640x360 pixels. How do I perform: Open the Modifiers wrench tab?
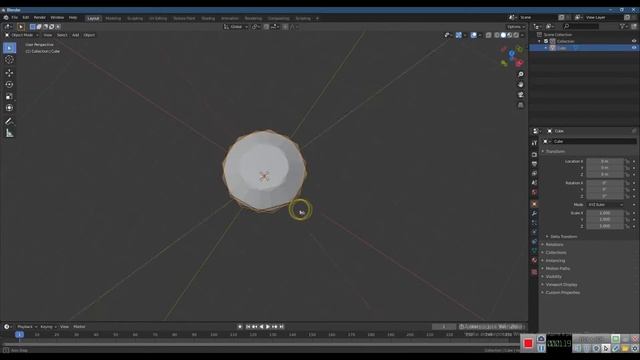(534, 213)
